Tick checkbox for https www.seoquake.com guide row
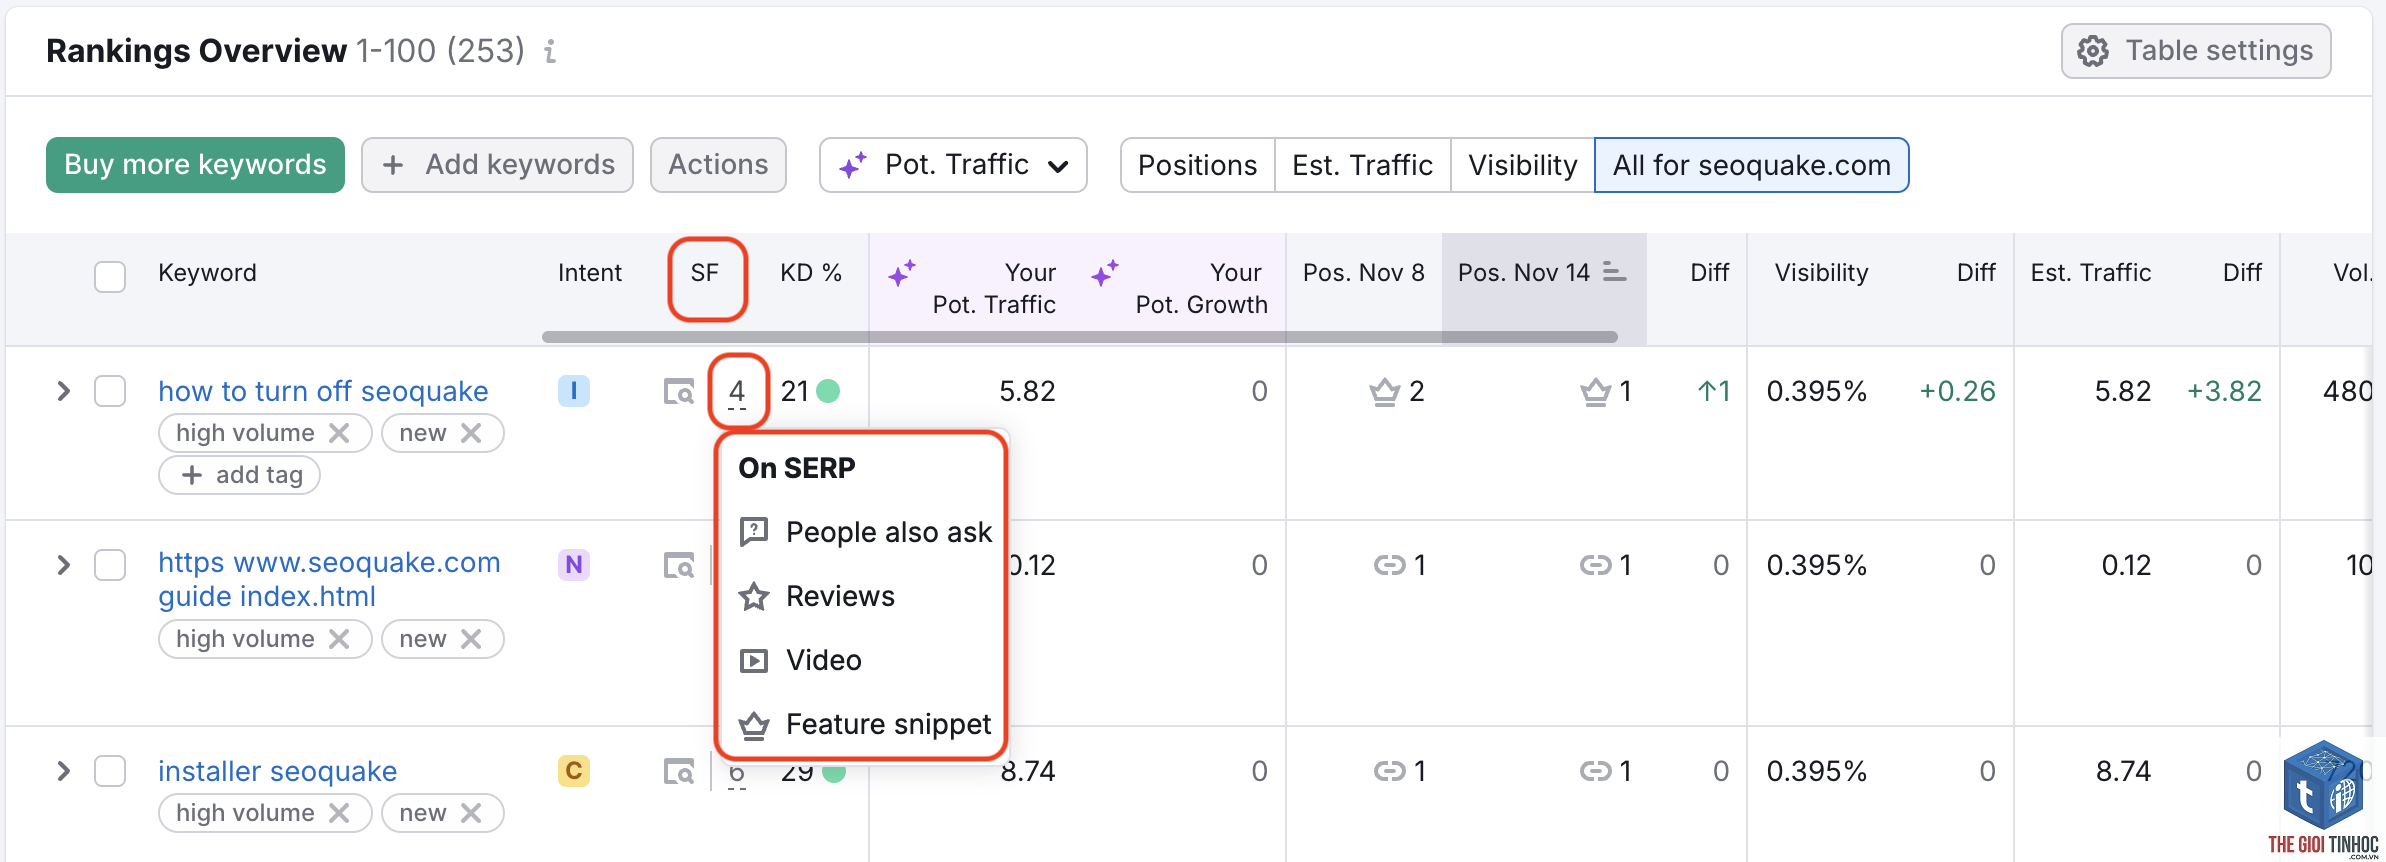This screenshot has width=2386, height=862. click(x=110, y=565)
